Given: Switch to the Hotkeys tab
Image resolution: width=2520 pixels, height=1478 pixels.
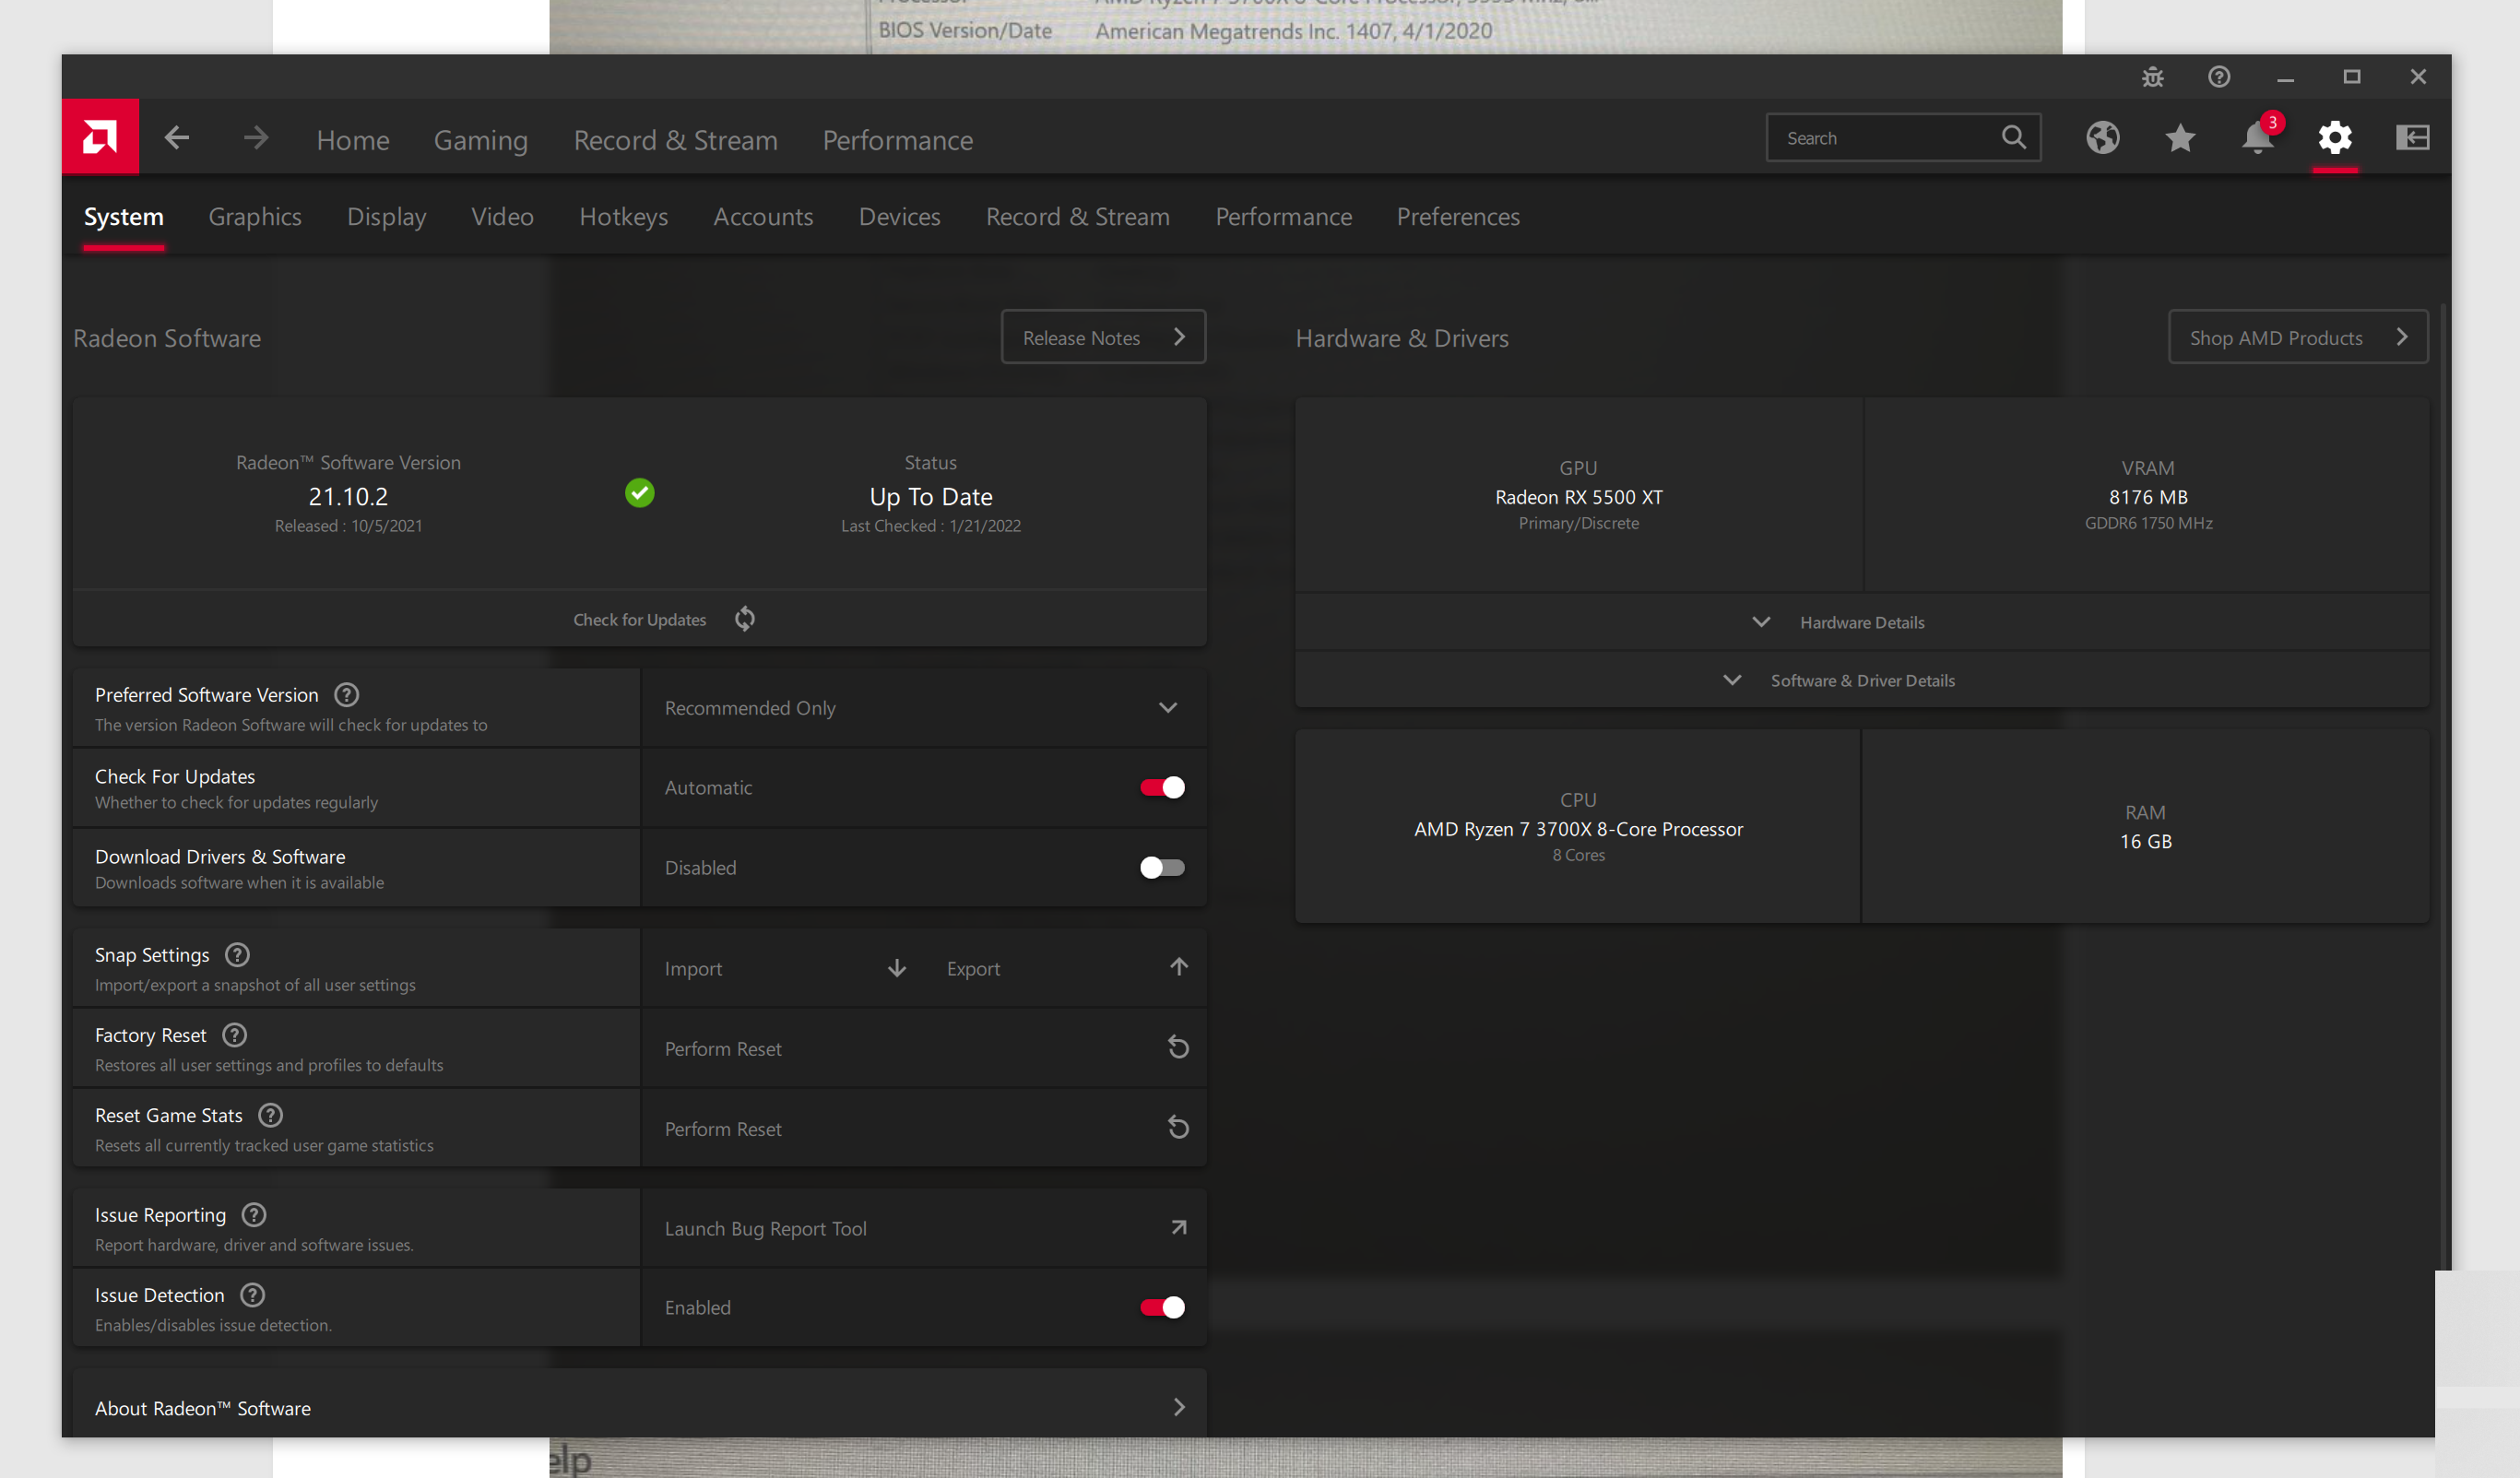Looking at the screenshot, I should (x=623, y=216).
